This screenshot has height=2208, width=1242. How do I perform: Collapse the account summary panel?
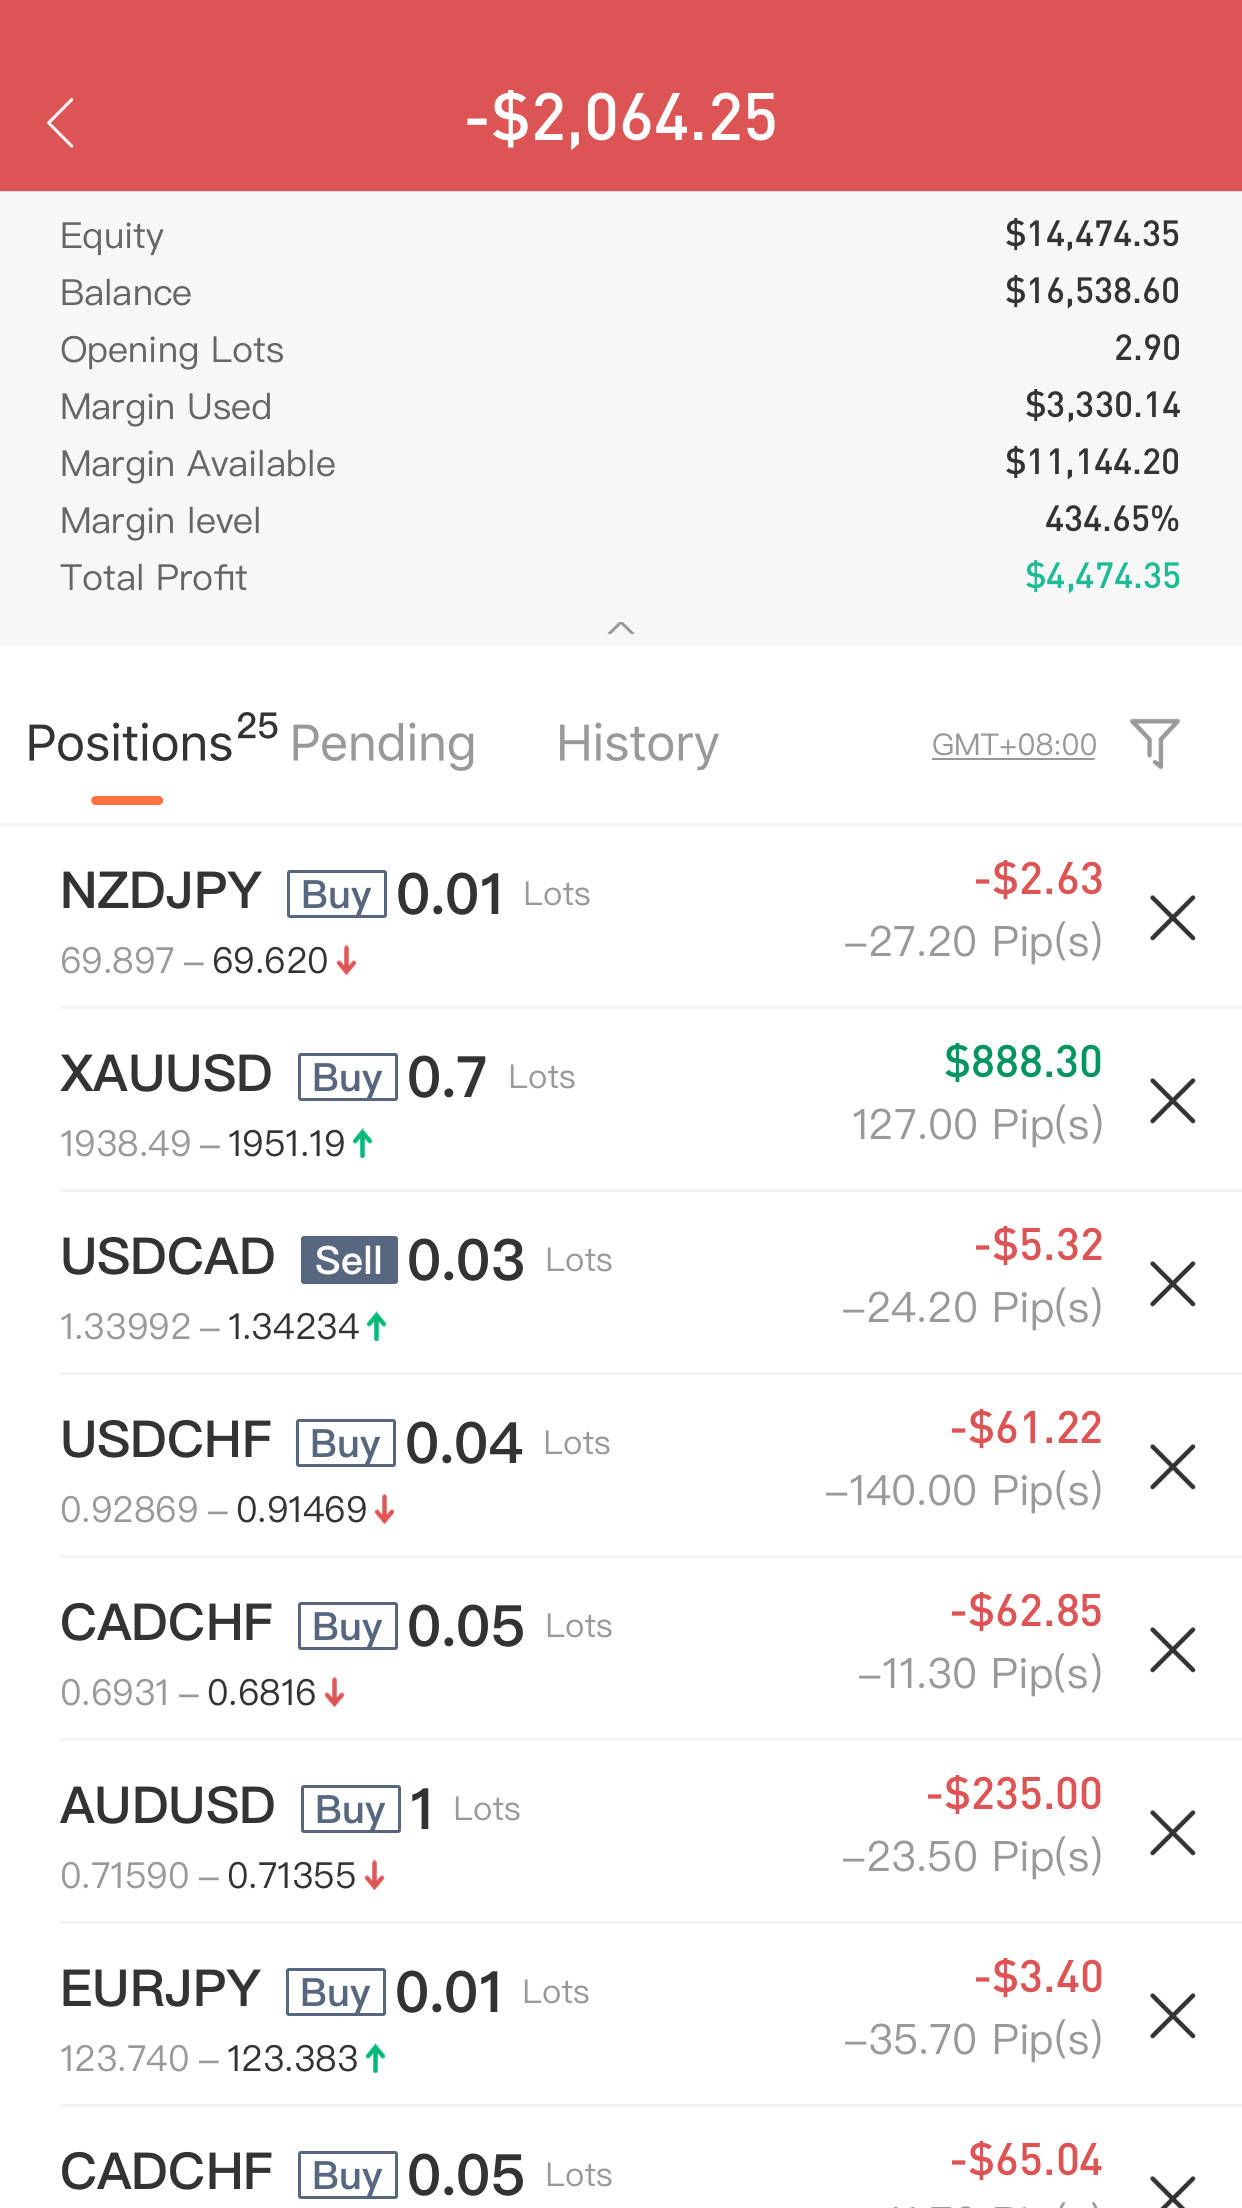pyautogui.click(x=621, y=628)
